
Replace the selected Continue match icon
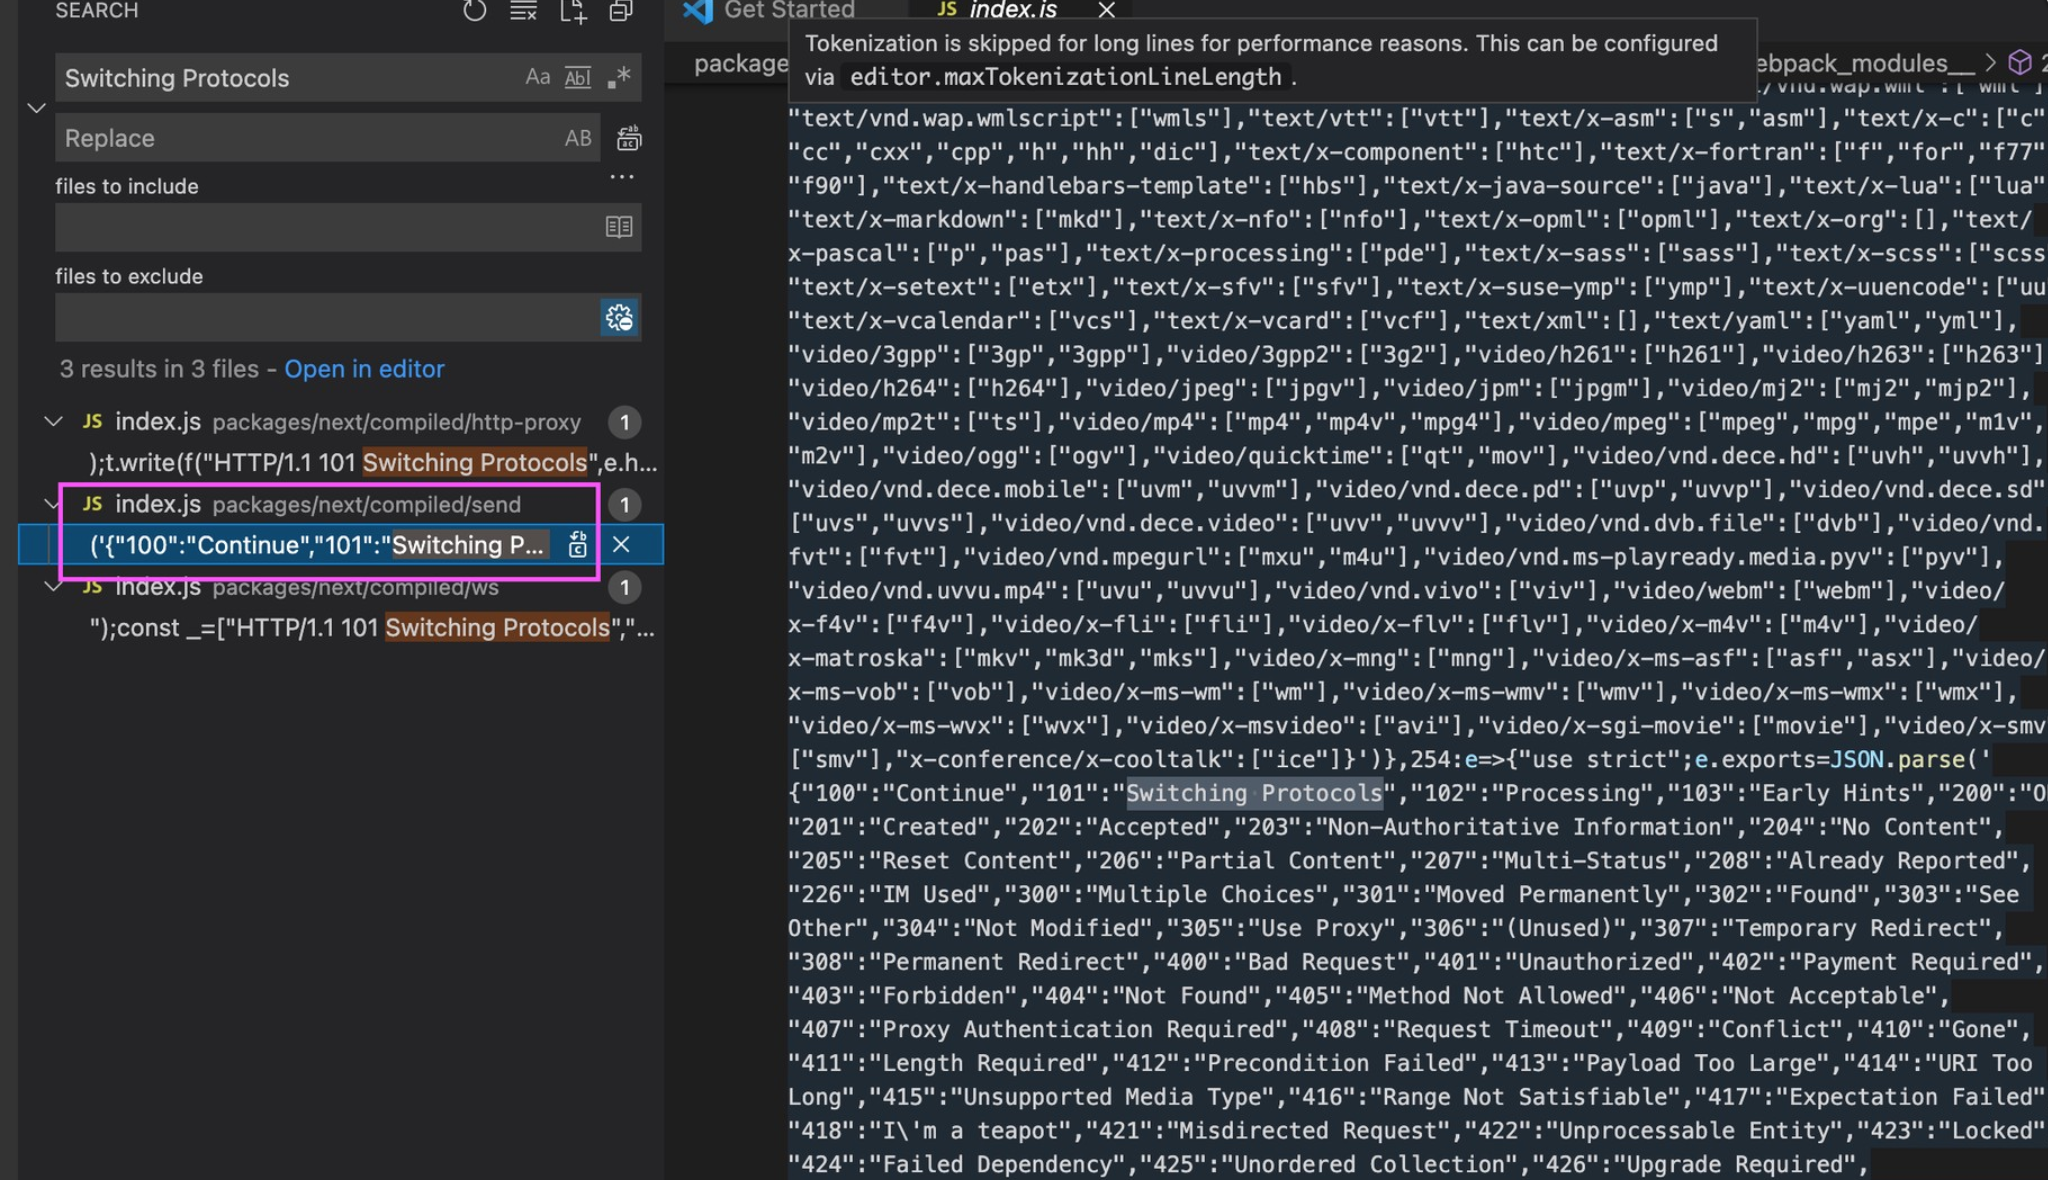(x=578, y=545)
